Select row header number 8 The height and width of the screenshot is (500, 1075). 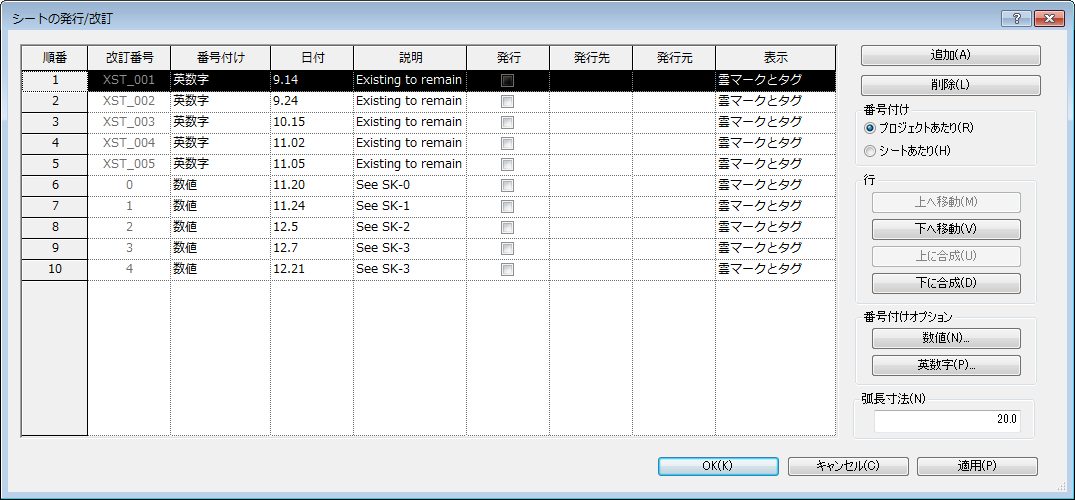click(x=55, y=228)
